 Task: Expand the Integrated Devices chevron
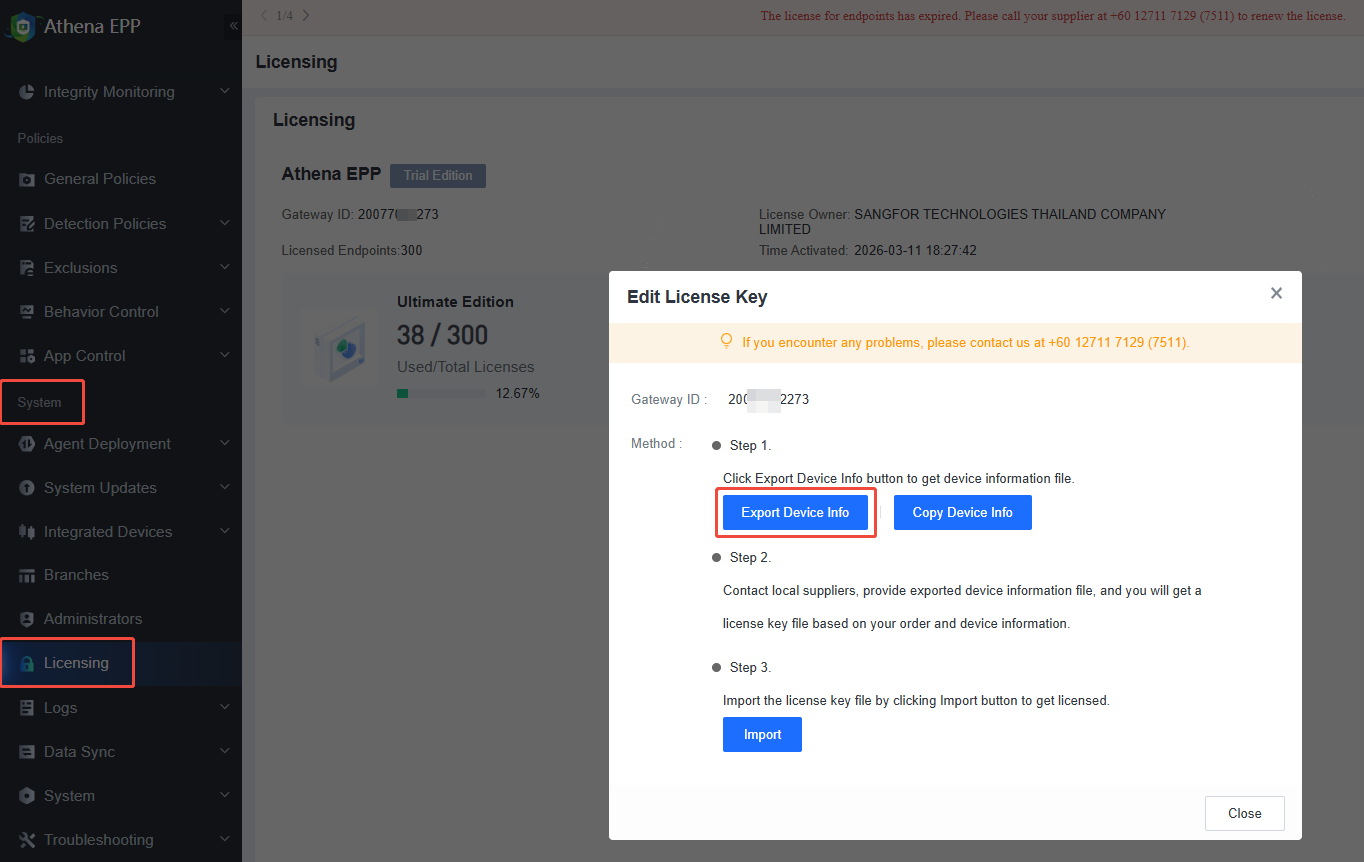(x=224, y=531)
